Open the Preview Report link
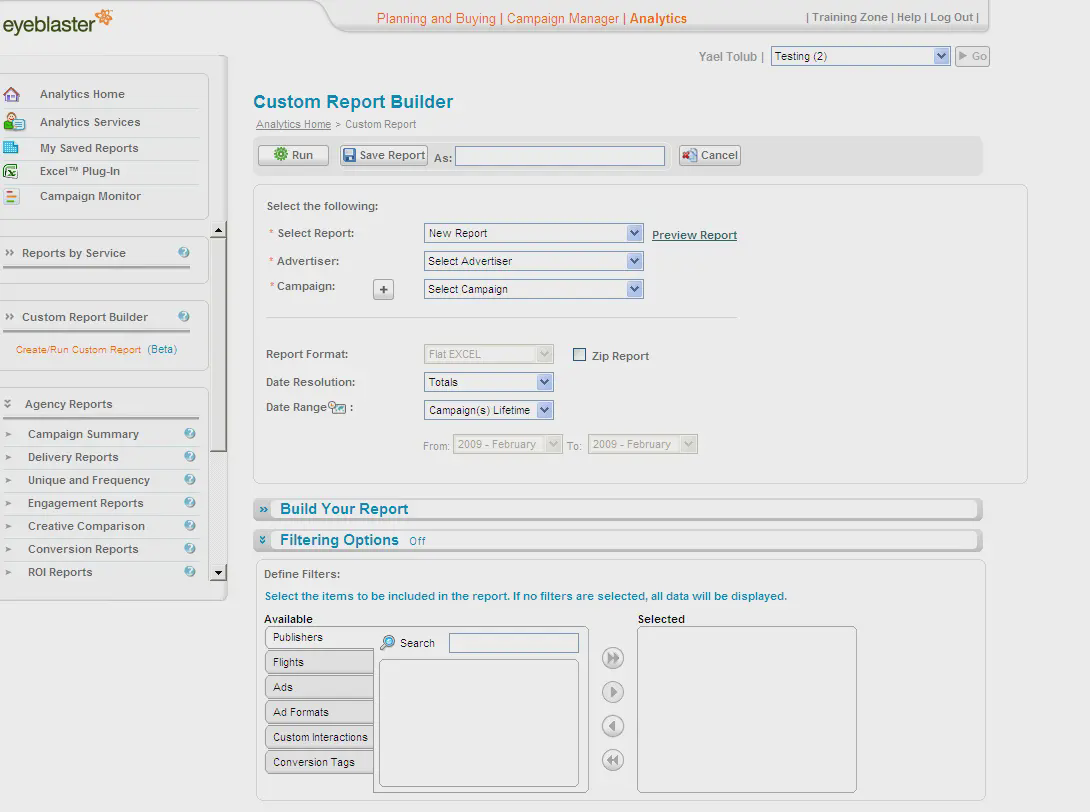 pyautogui.click(x=694, y=235)
